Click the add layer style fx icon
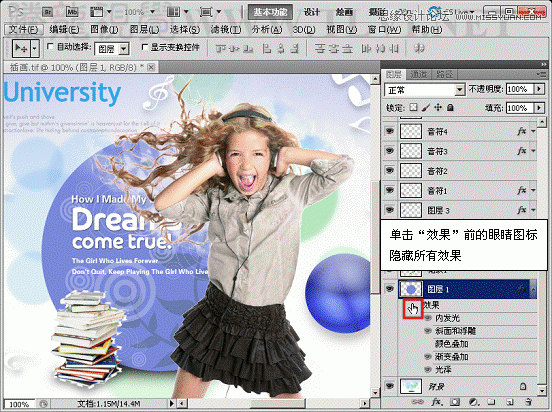 (437, 402)
